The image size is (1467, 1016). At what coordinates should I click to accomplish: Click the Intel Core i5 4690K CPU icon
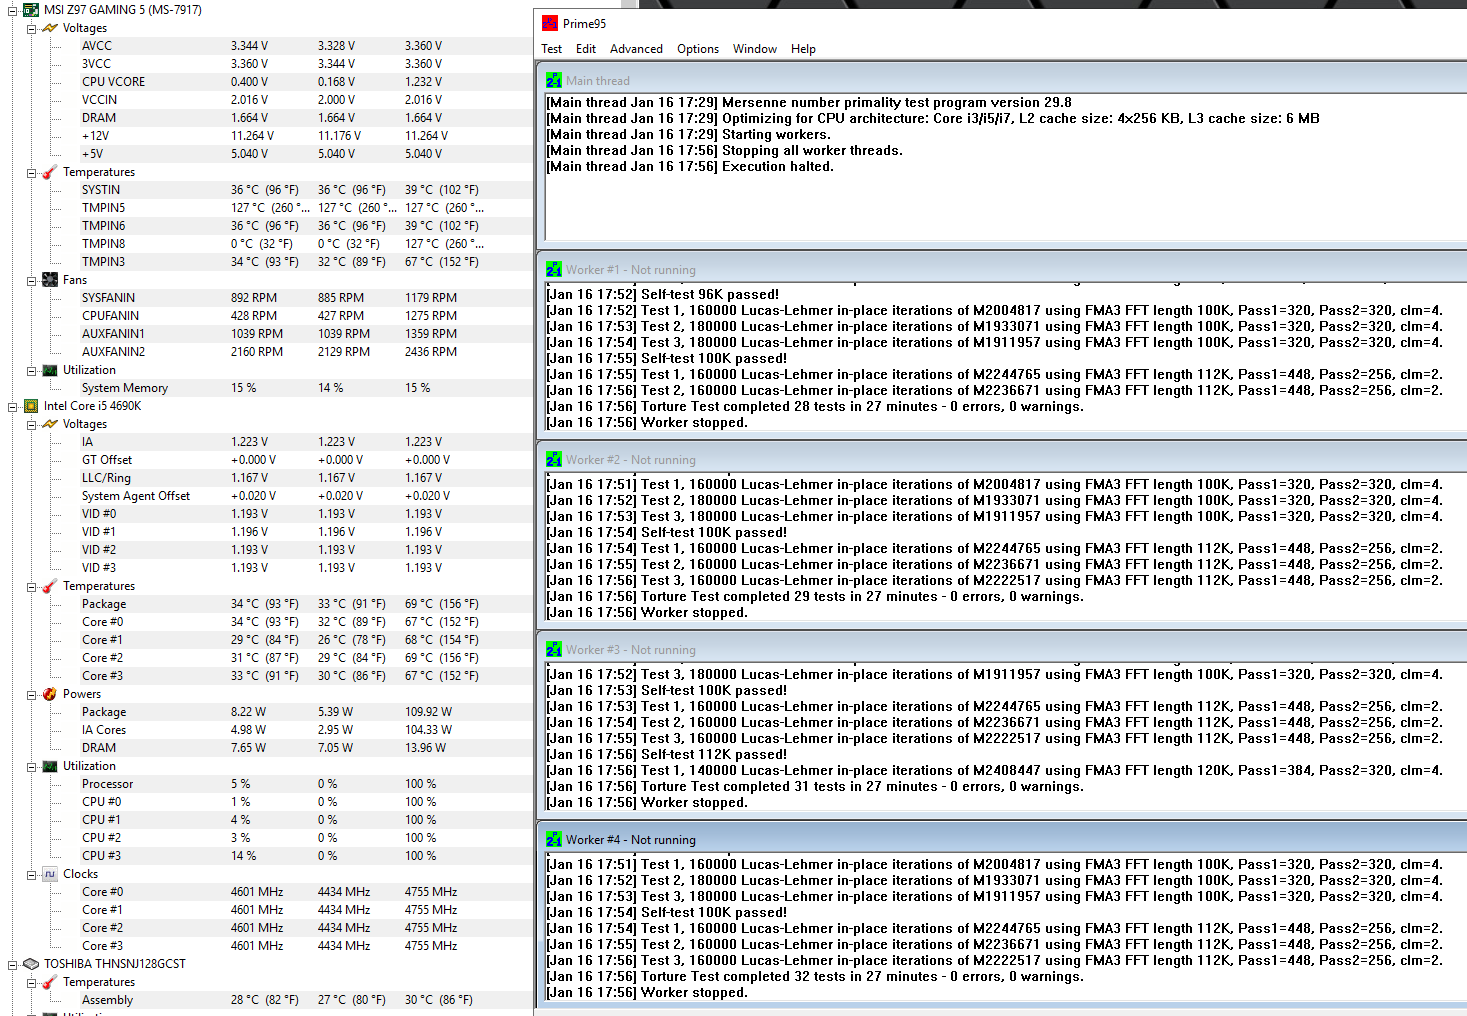coord(31,406)
